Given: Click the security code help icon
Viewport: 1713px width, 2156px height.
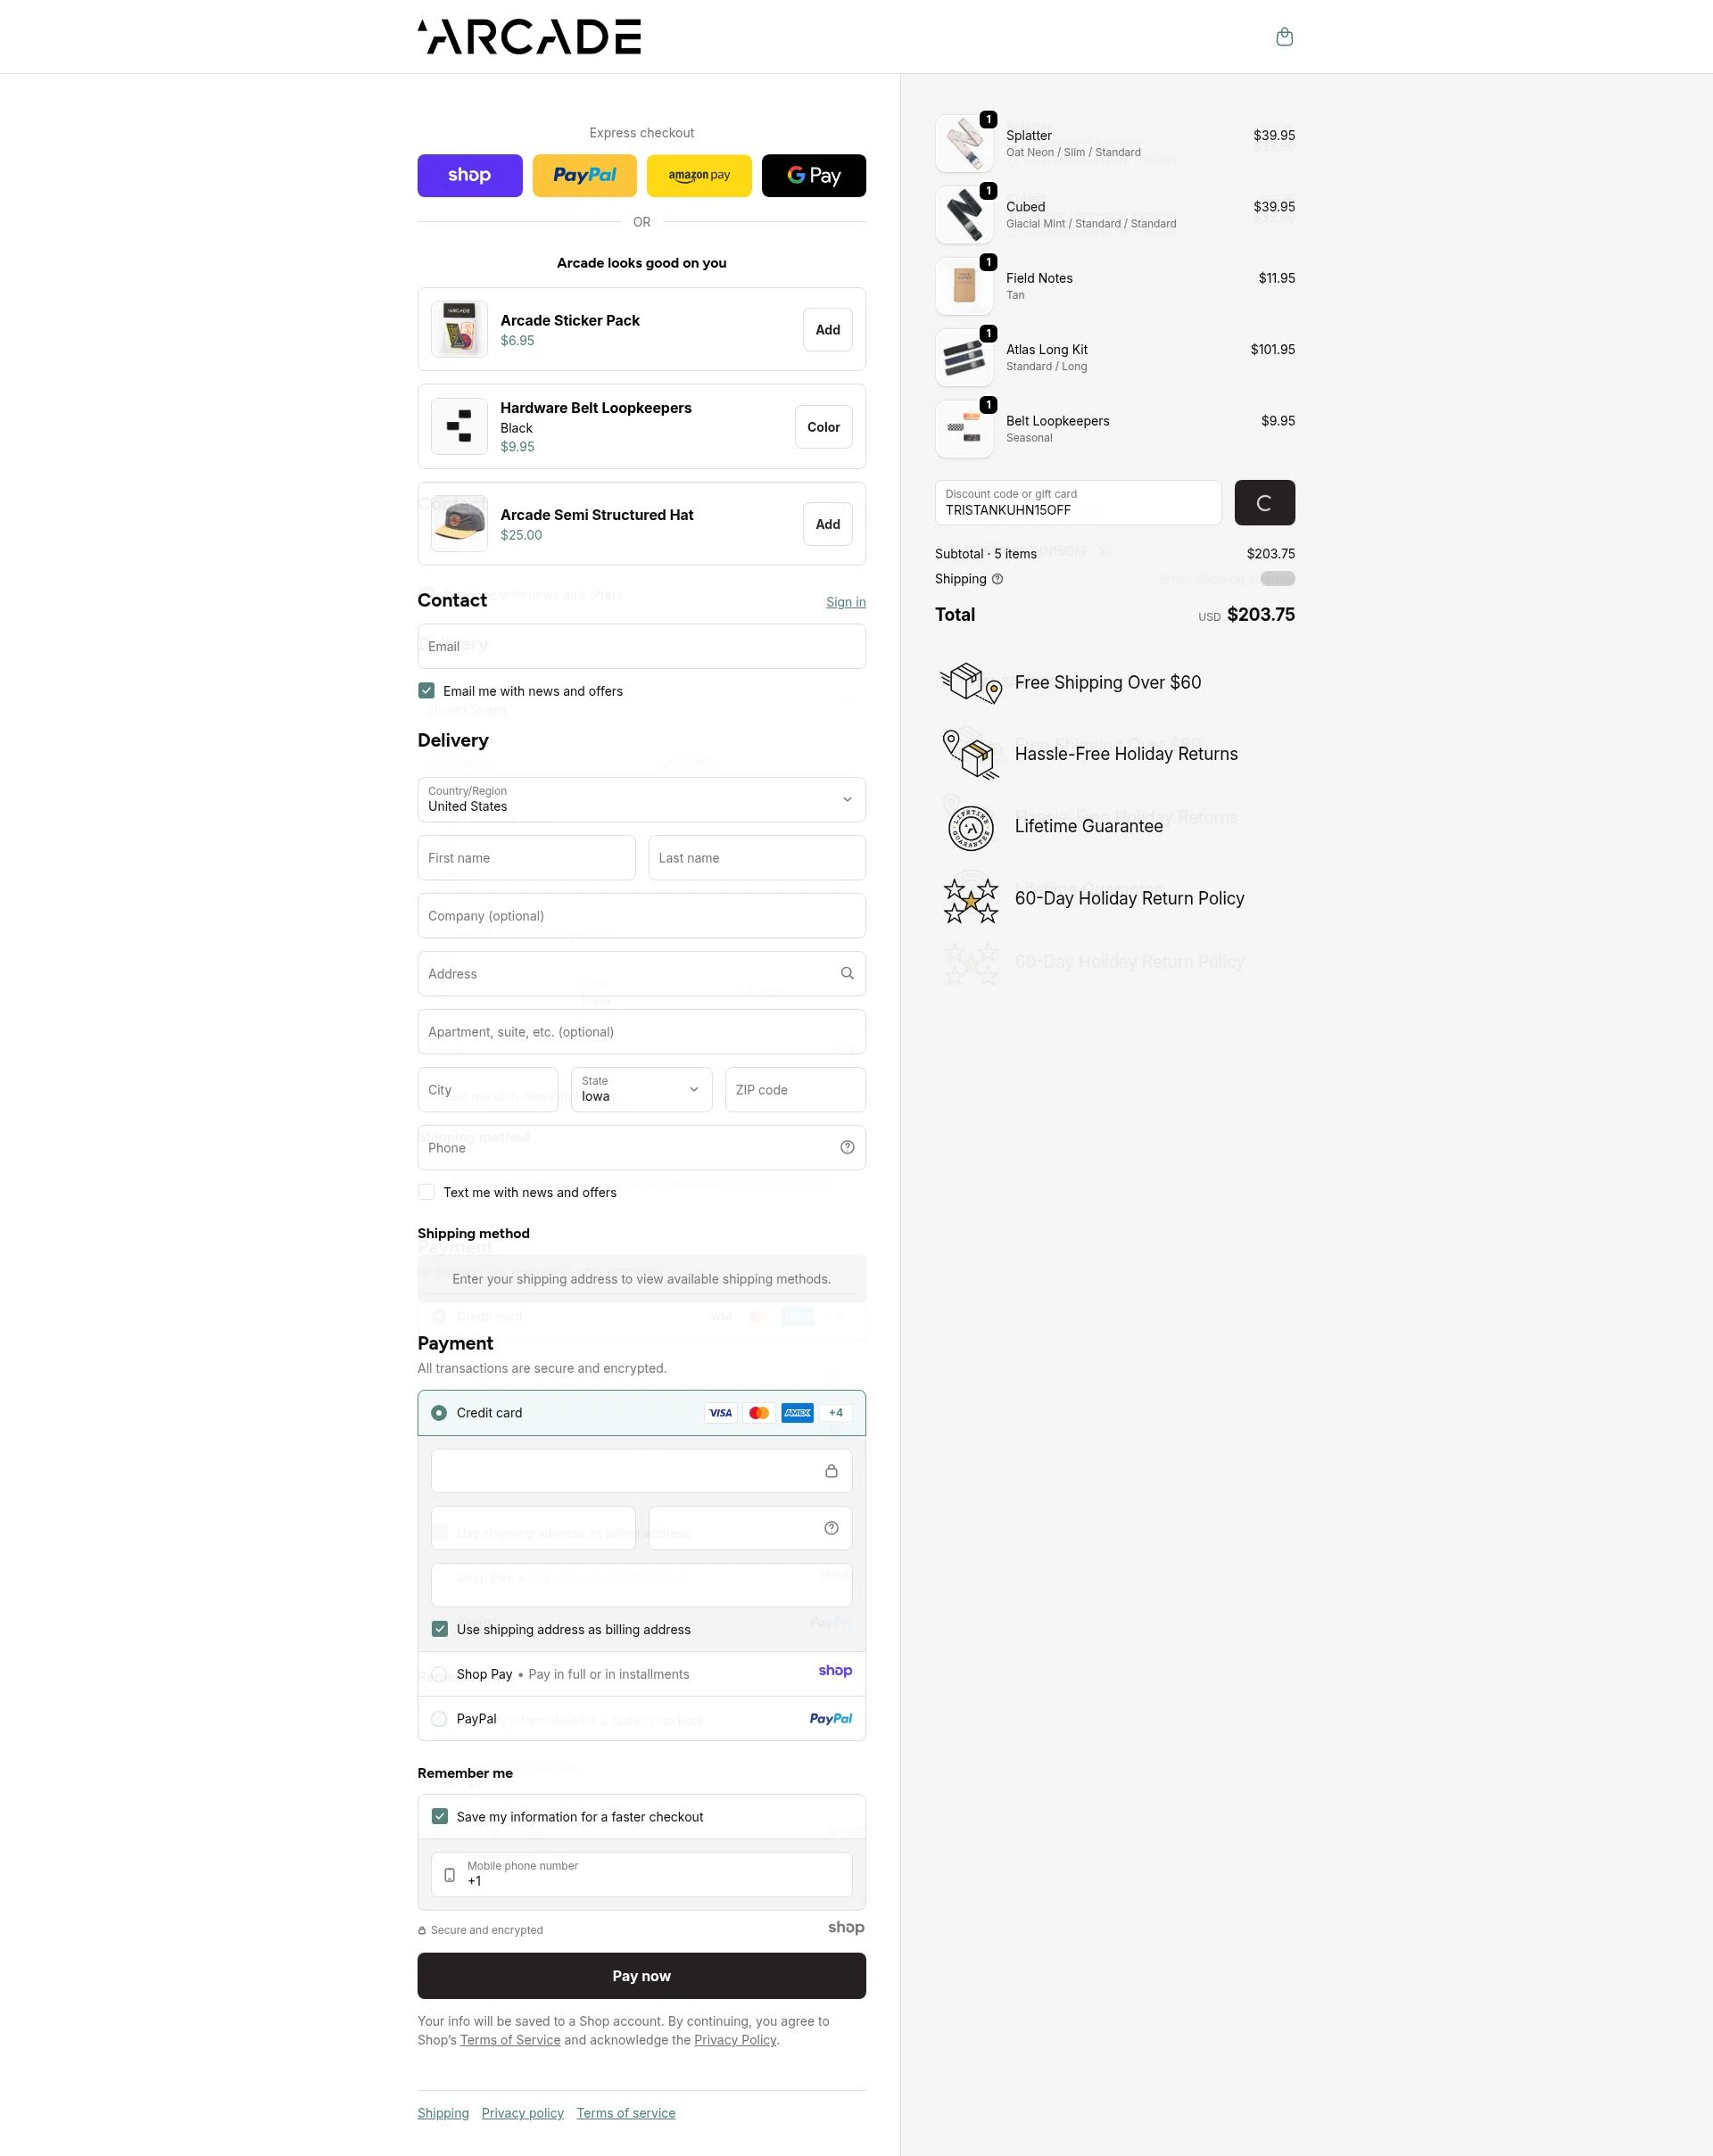Looking at the screenshot, I should click(x=831, y=1528).
